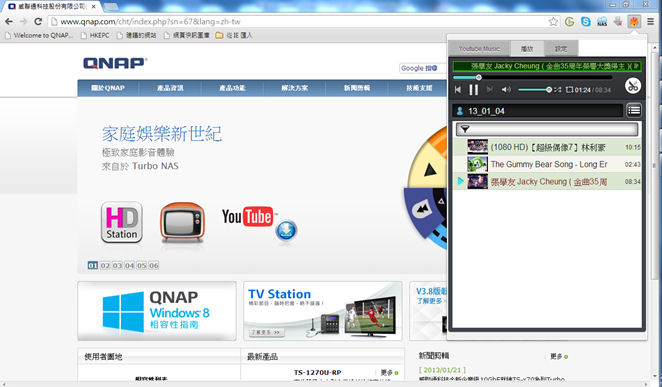Go forward in browser history

(24, 22)
